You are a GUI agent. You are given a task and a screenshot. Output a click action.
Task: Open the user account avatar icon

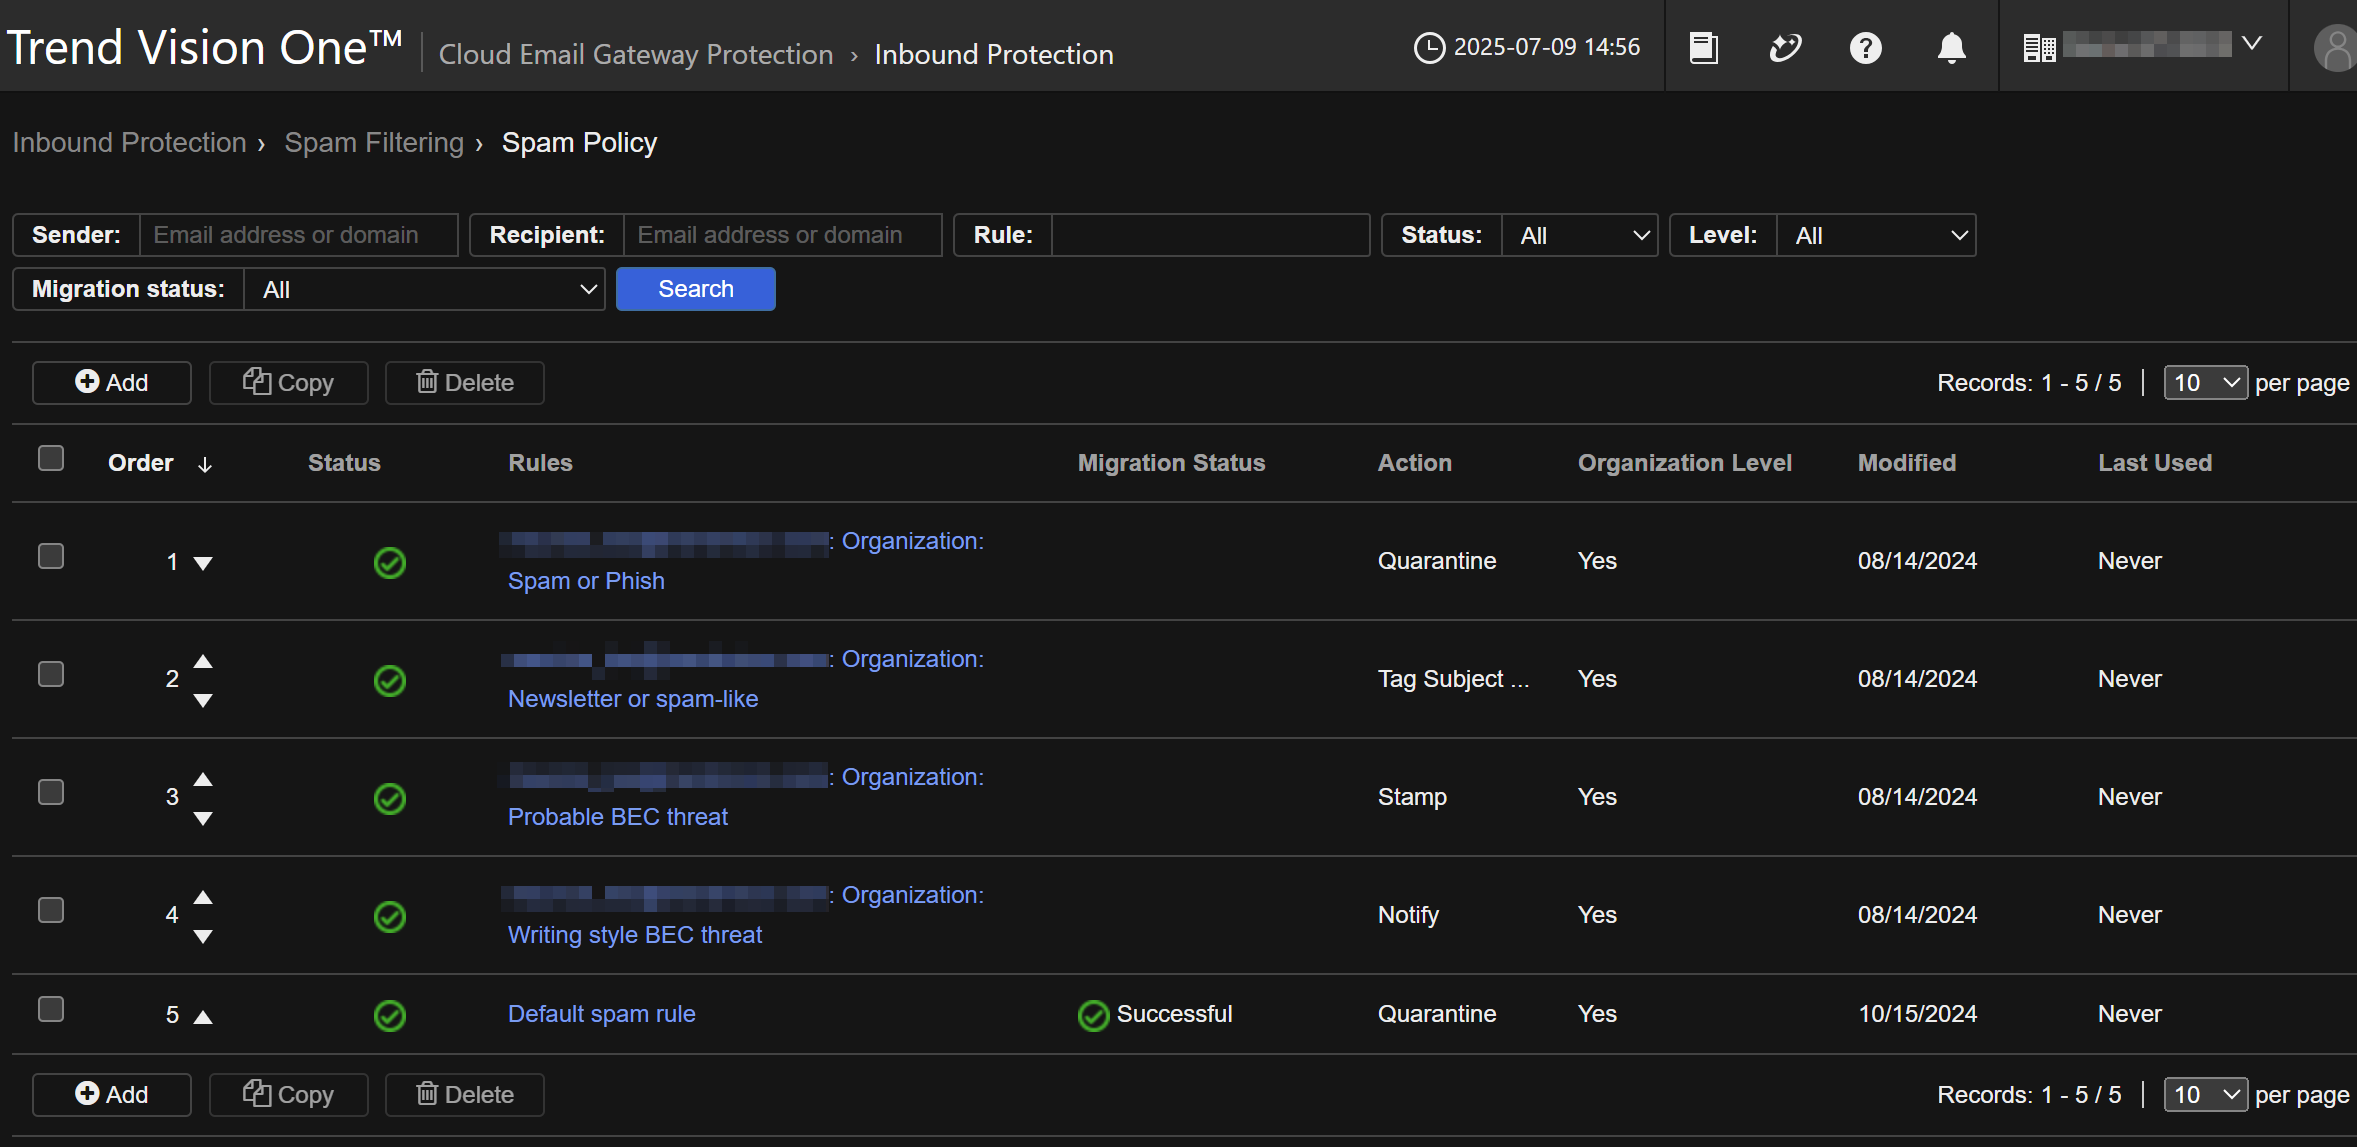[x=2335, y=48]
